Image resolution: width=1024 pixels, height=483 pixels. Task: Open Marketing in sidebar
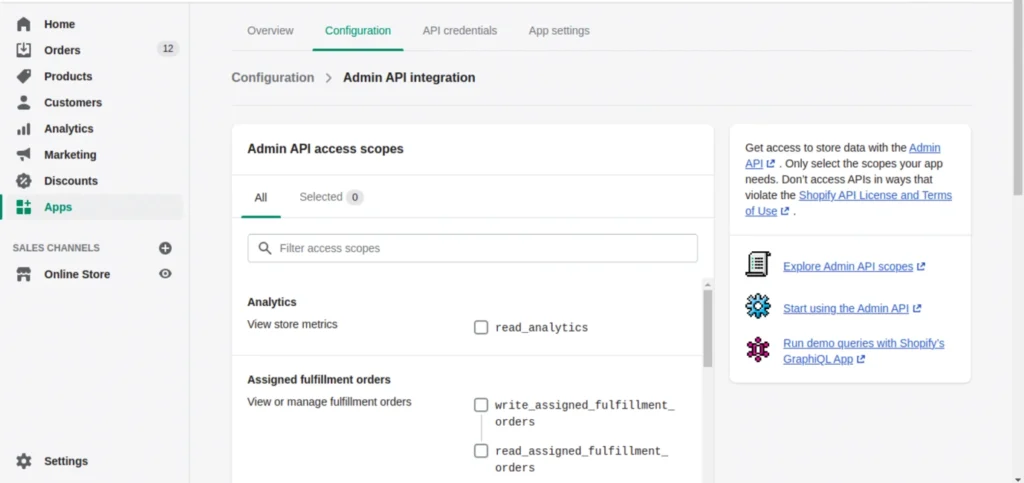70,155
